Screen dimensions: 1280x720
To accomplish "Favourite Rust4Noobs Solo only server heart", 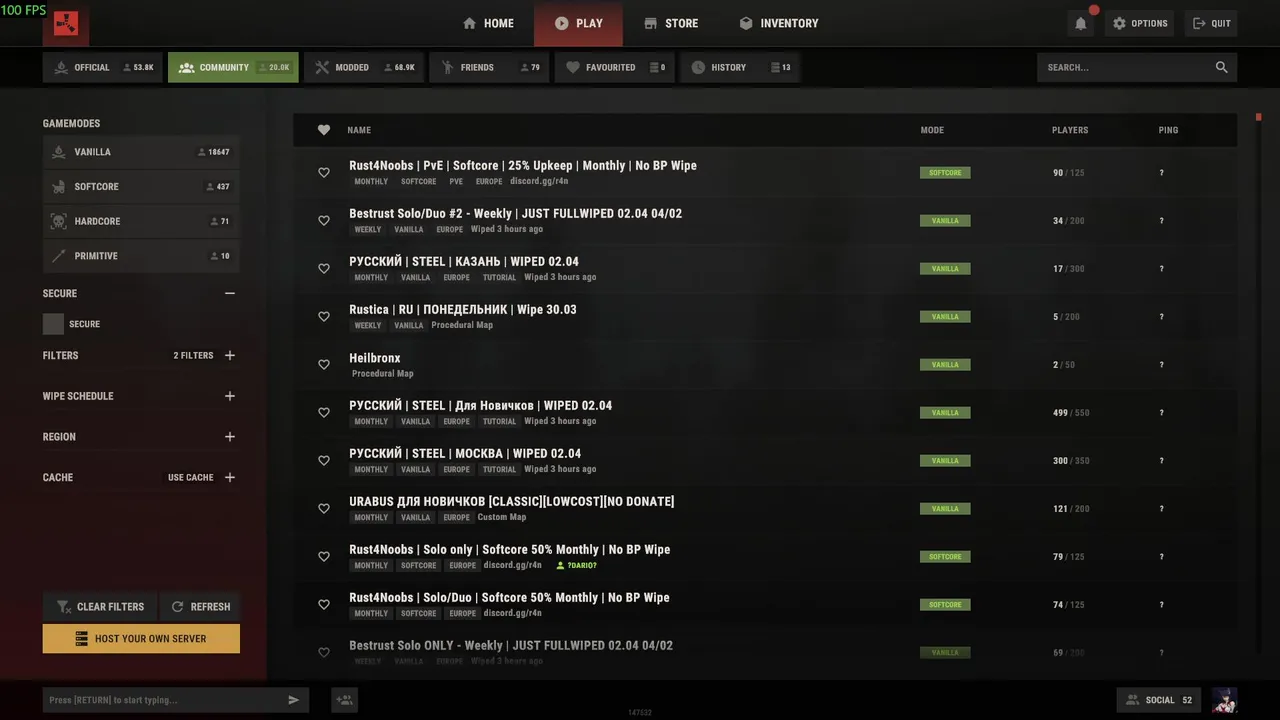I will [x=324, y=557].
